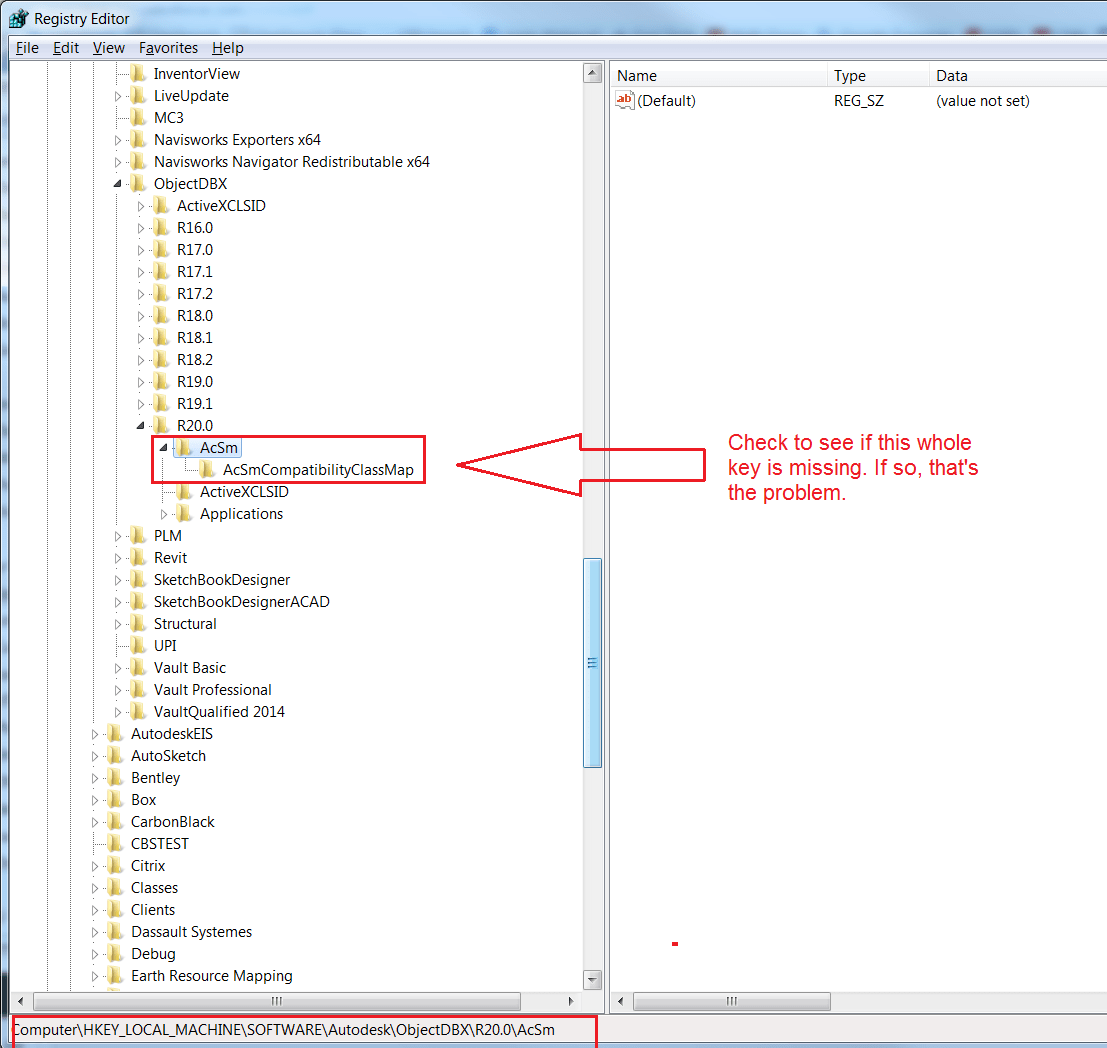This screenshot has height=1048, width=1107.
Task: Click the R19.1 folder icon
Action: point(162,403)
